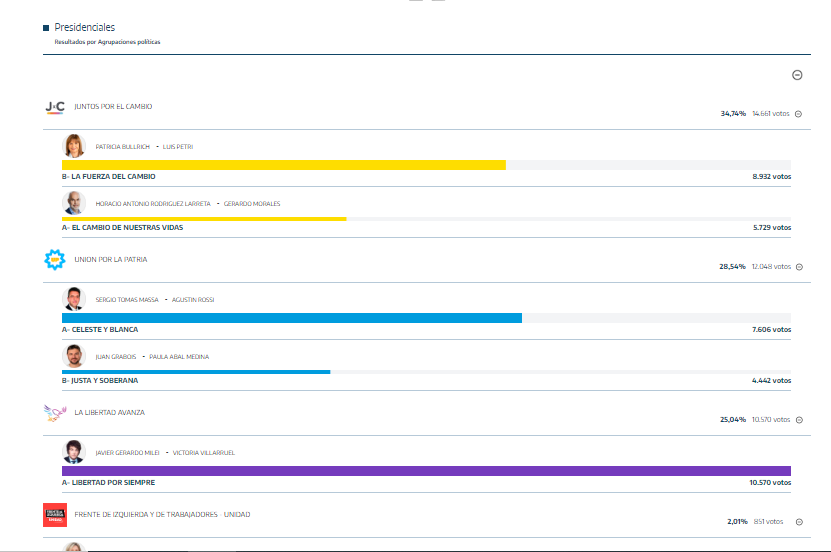
Task: Click La Libertad Avanza eagle logo
Action: coord(55,413)
